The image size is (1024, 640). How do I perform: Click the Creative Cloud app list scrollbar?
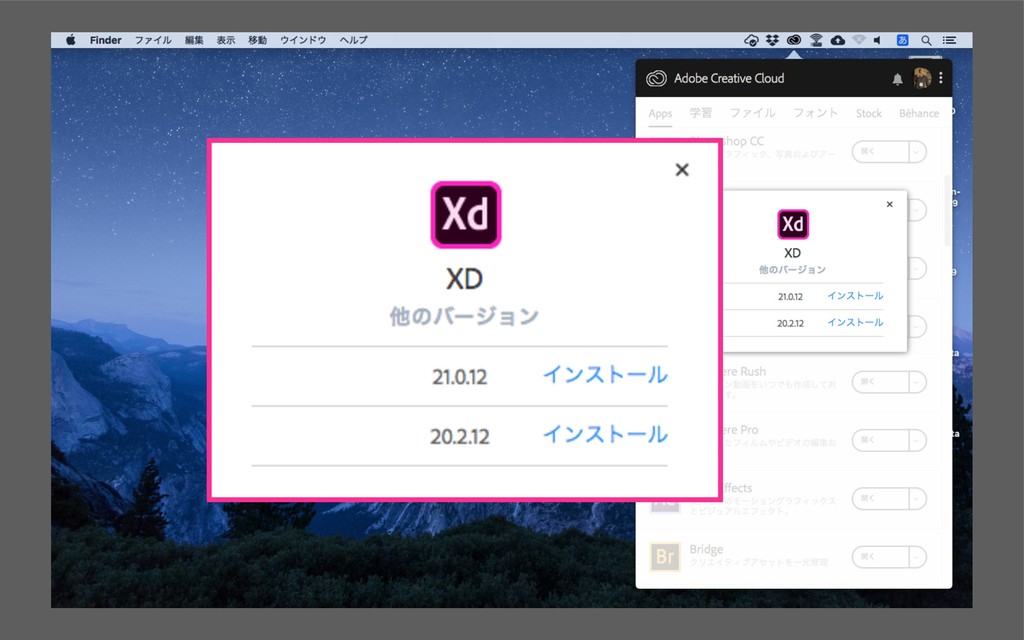tap(948, 210)
